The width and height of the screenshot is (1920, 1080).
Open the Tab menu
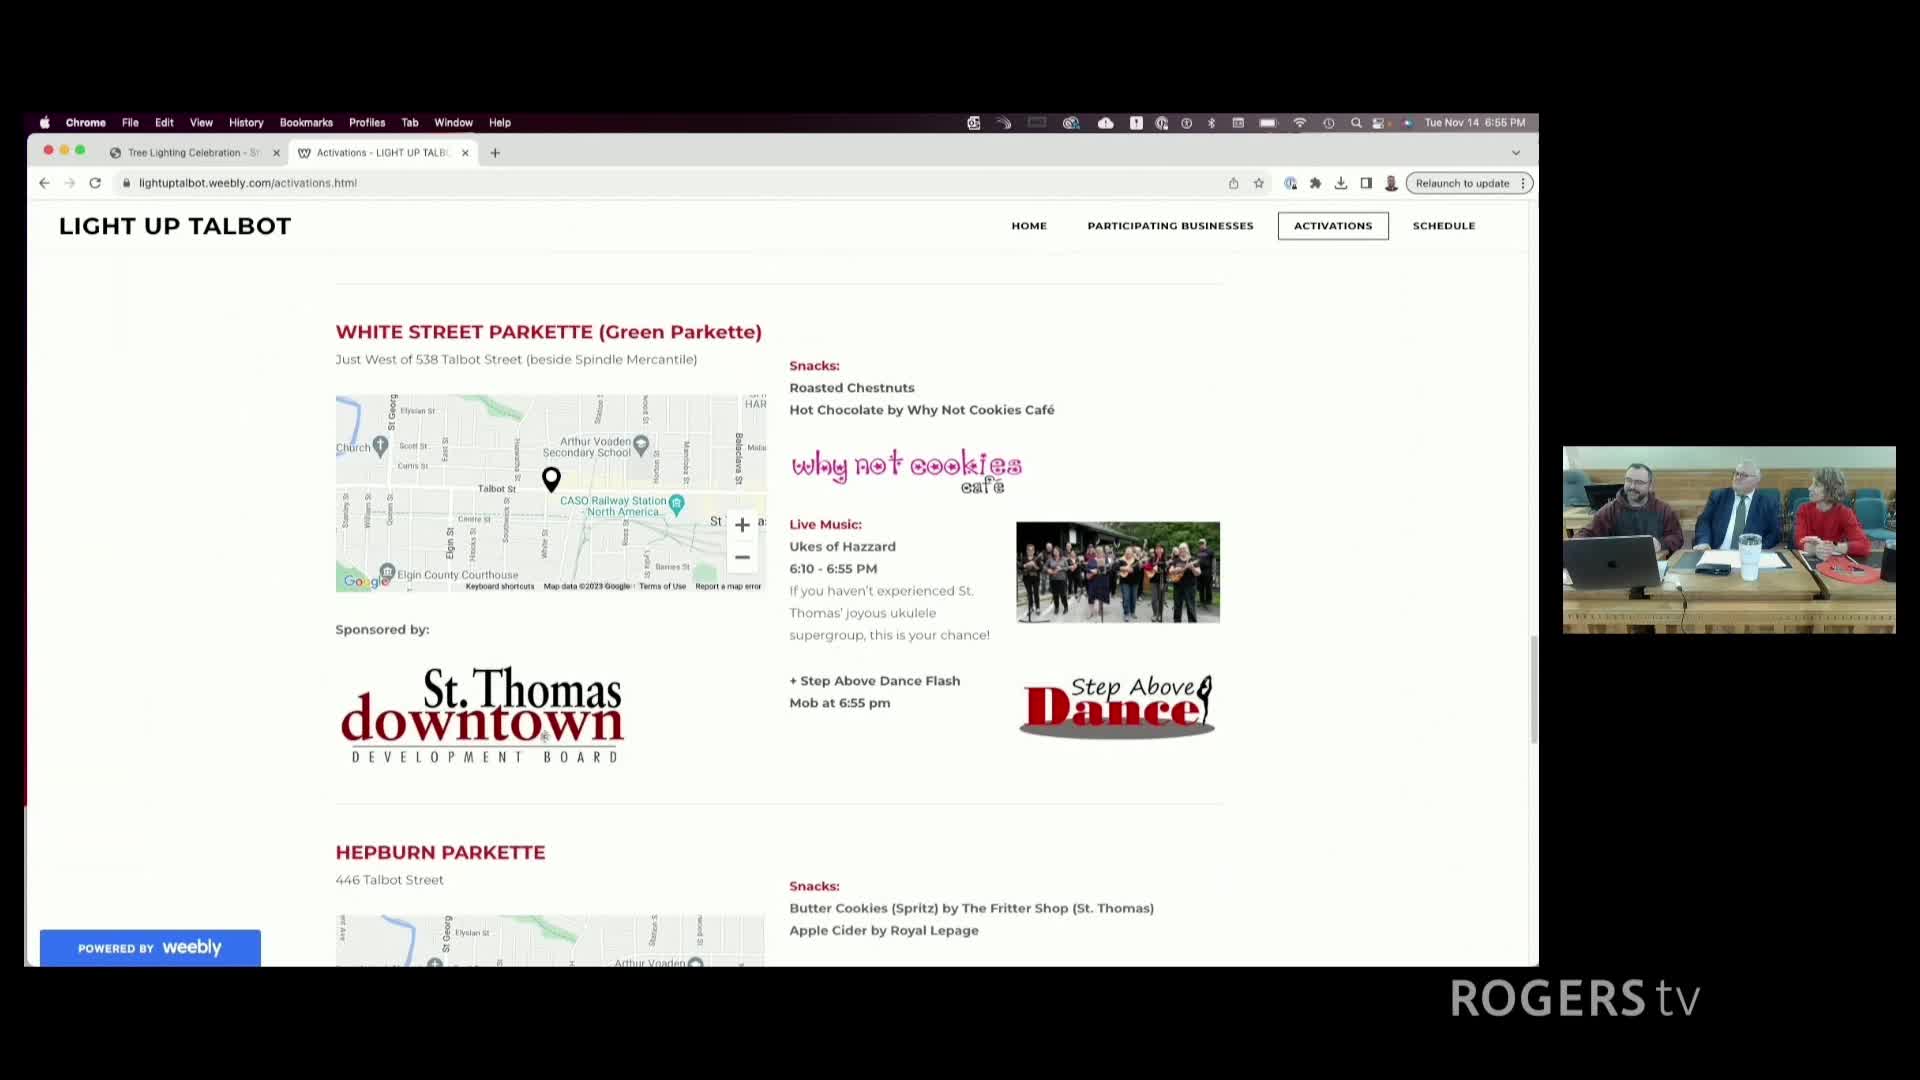click(410, 123)
